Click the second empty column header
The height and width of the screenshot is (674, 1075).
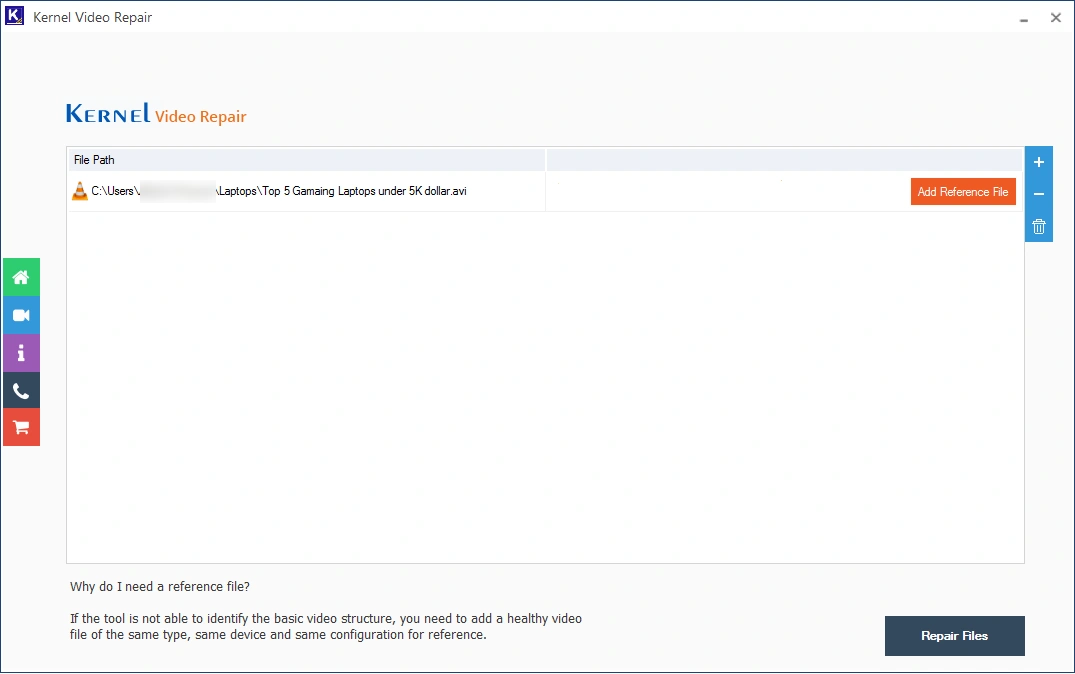coord(784,160)
